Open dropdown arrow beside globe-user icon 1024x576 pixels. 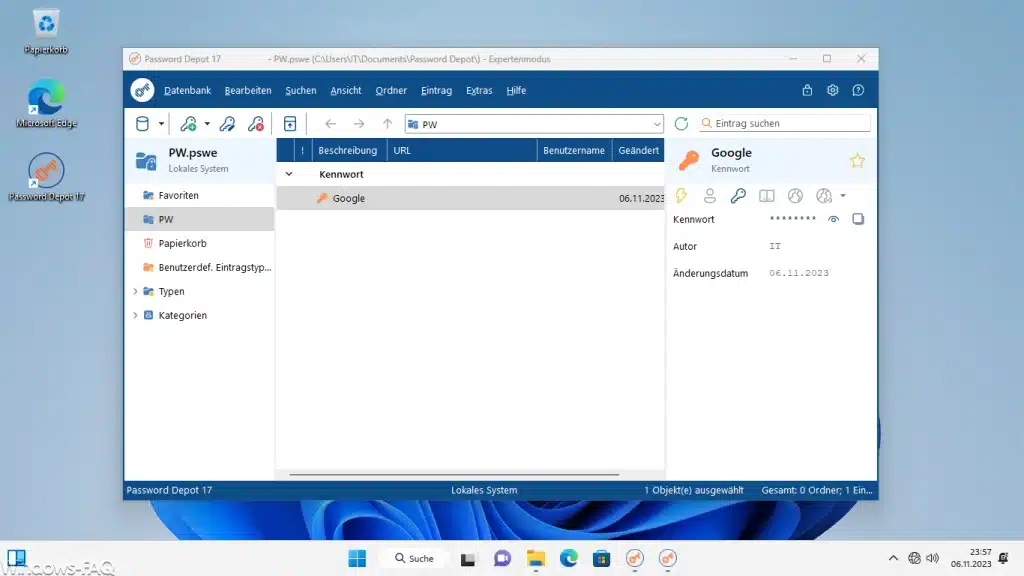(x=843, y=195)
